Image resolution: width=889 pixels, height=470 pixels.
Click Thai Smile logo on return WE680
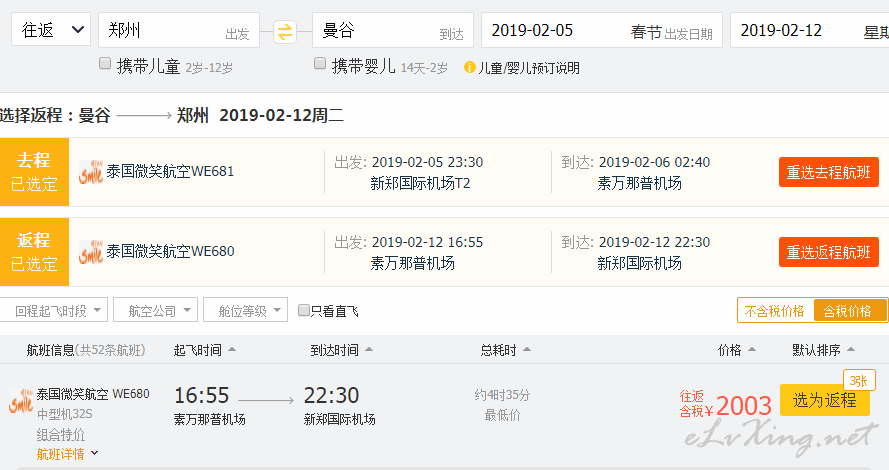coord(91,252)
